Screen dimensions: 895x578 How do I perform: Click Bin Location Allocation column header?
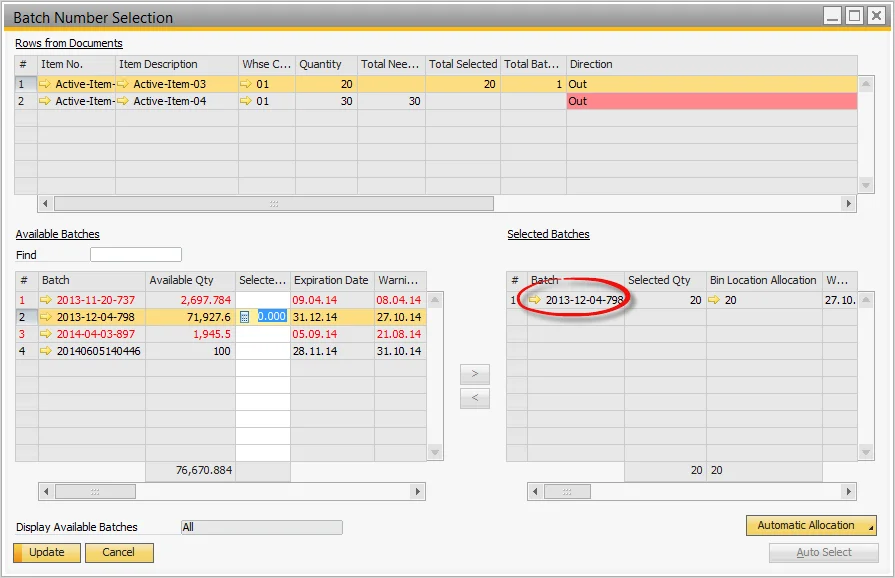coord(764,280)
